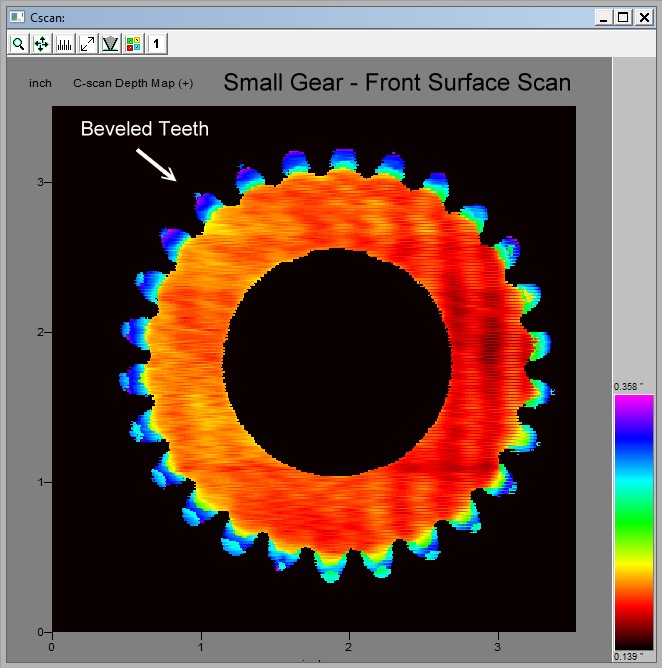Click the center hole of gear image
This screenshot has height=669, width=663.
click(x=337, y=362)
